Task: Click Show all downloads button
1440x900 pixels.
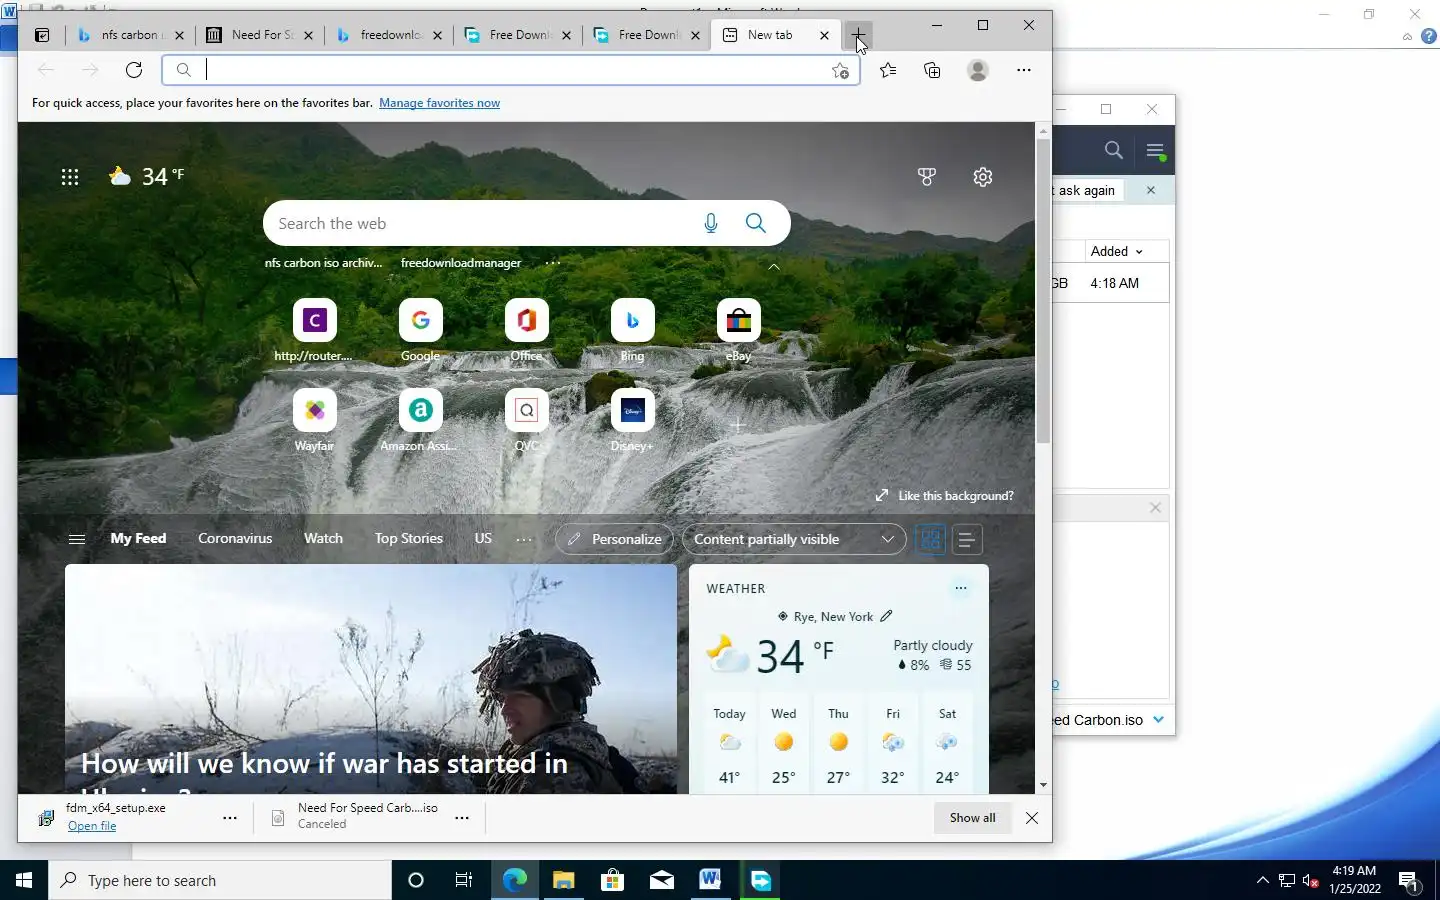Action: click(973, 818)
